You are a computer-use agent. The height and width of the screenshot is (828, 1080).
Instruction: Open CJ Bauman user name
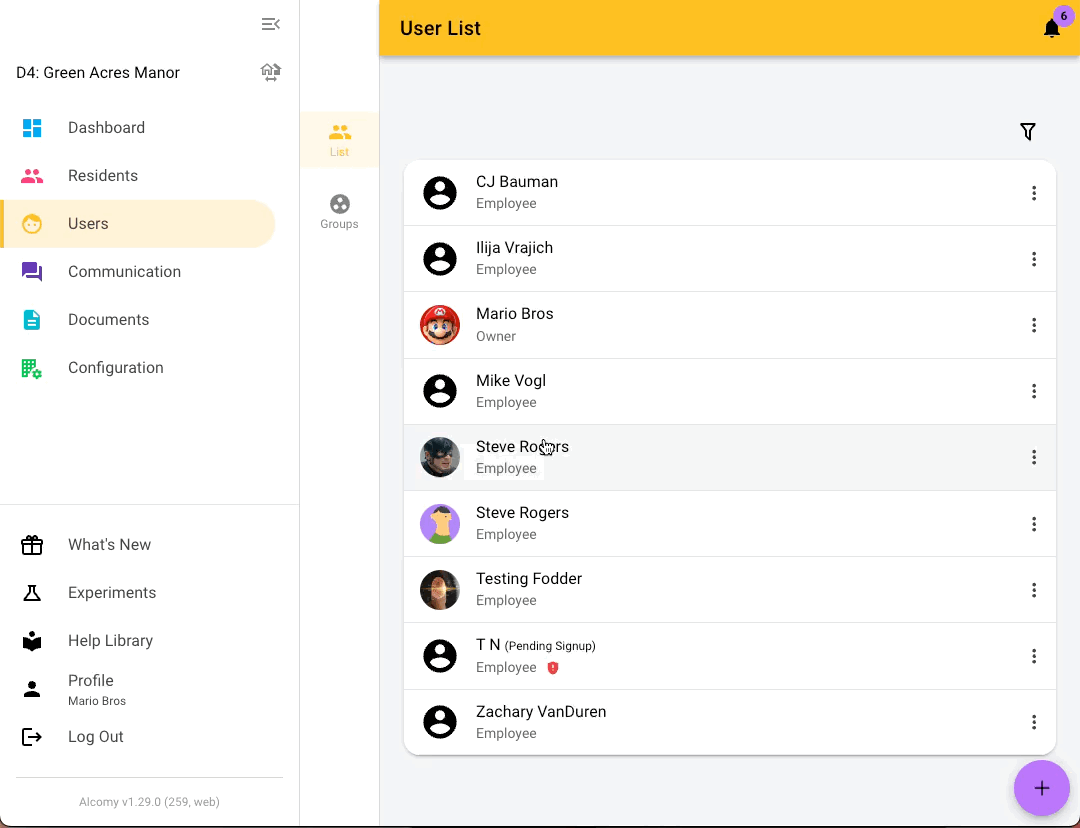point(517,182)
